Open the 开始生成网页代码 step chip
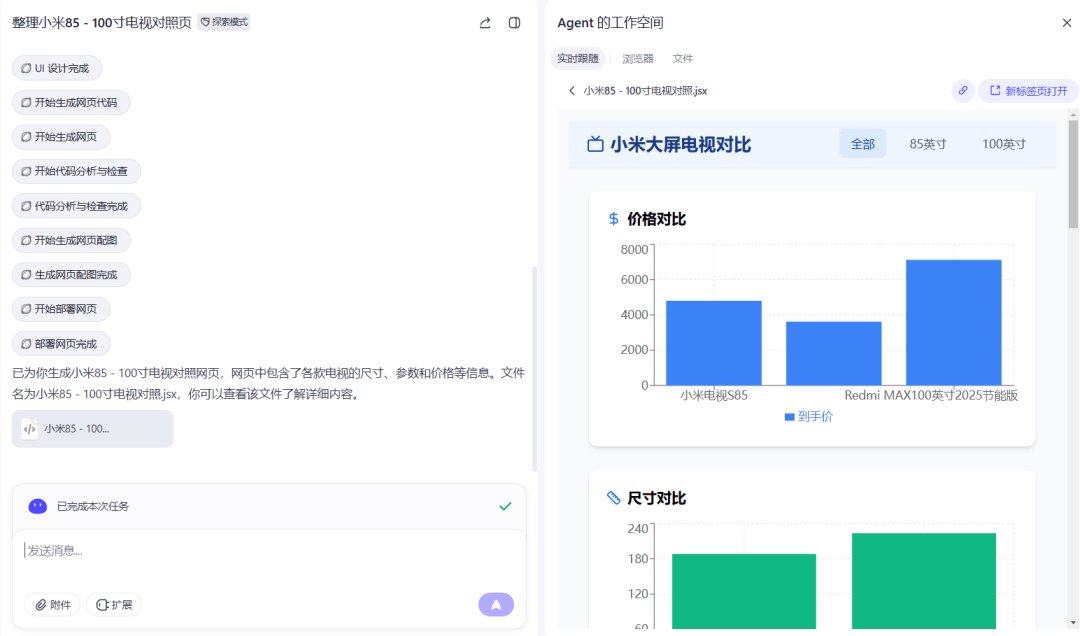 pyautogui.click(x=71, y=103)
